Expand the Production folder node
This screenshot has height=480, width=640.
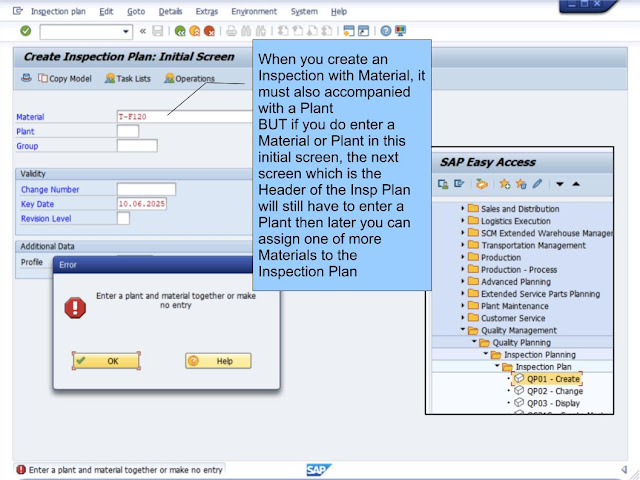462,257
